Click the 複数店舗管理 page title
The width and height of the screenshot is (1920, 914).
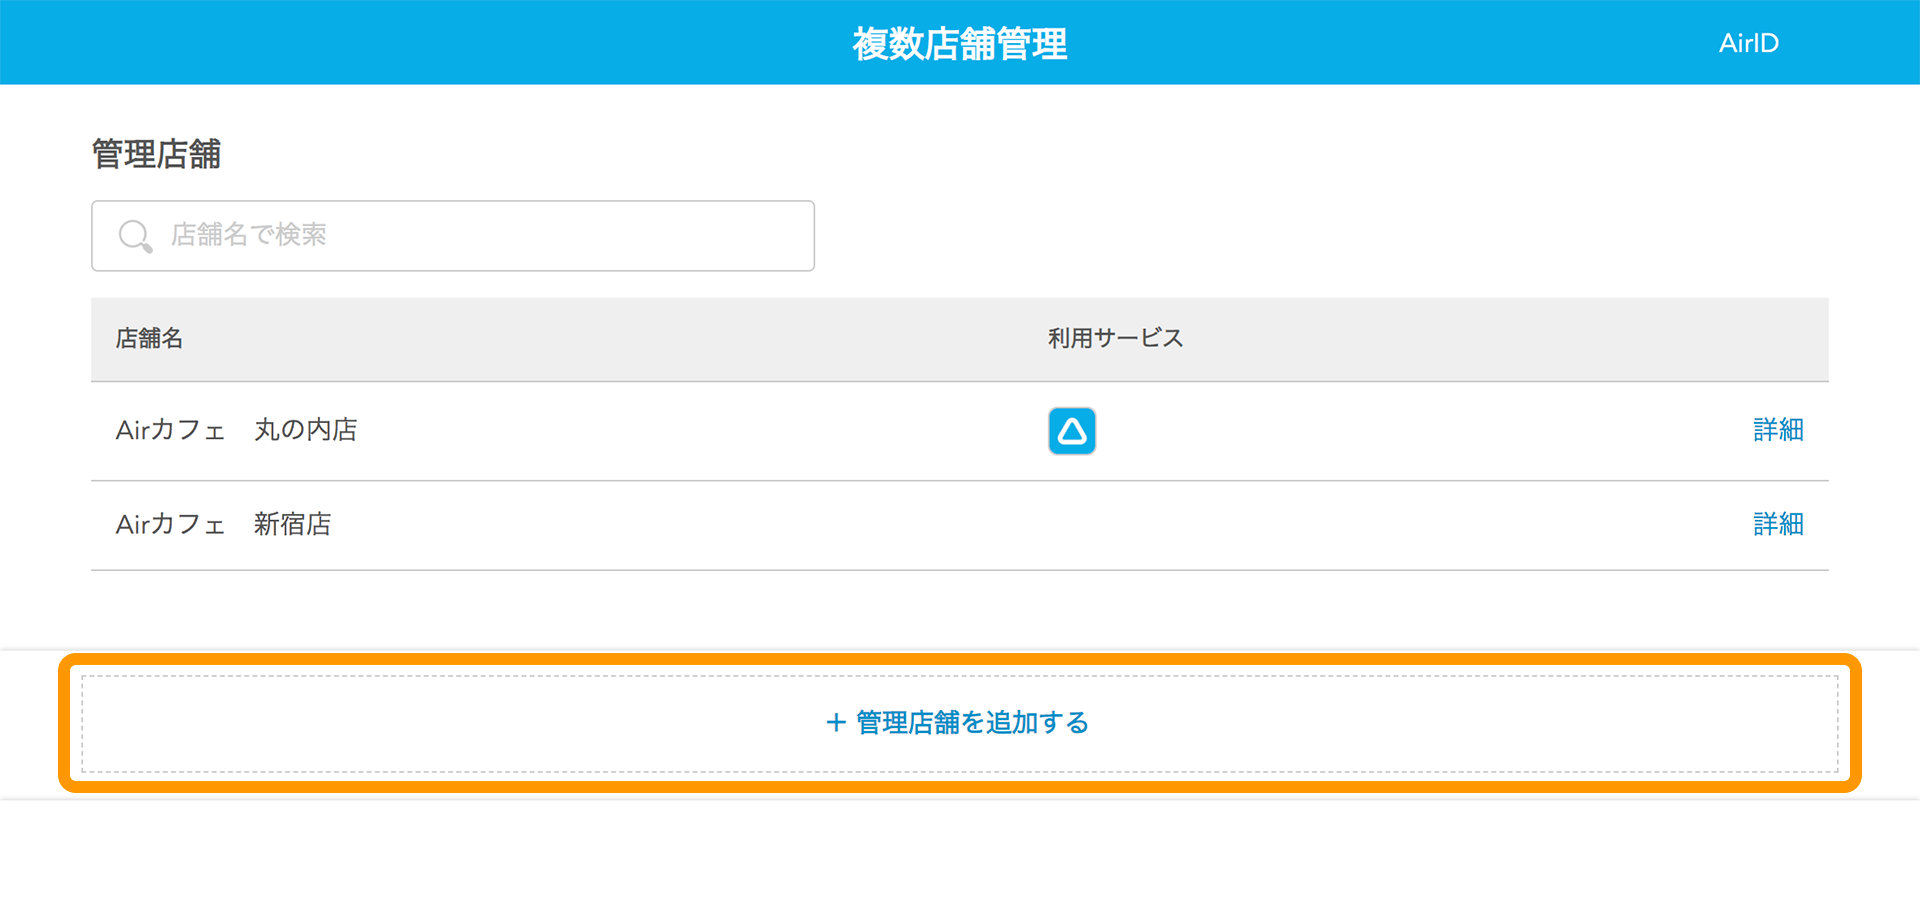pyautogui.click(x=960, y=44)
